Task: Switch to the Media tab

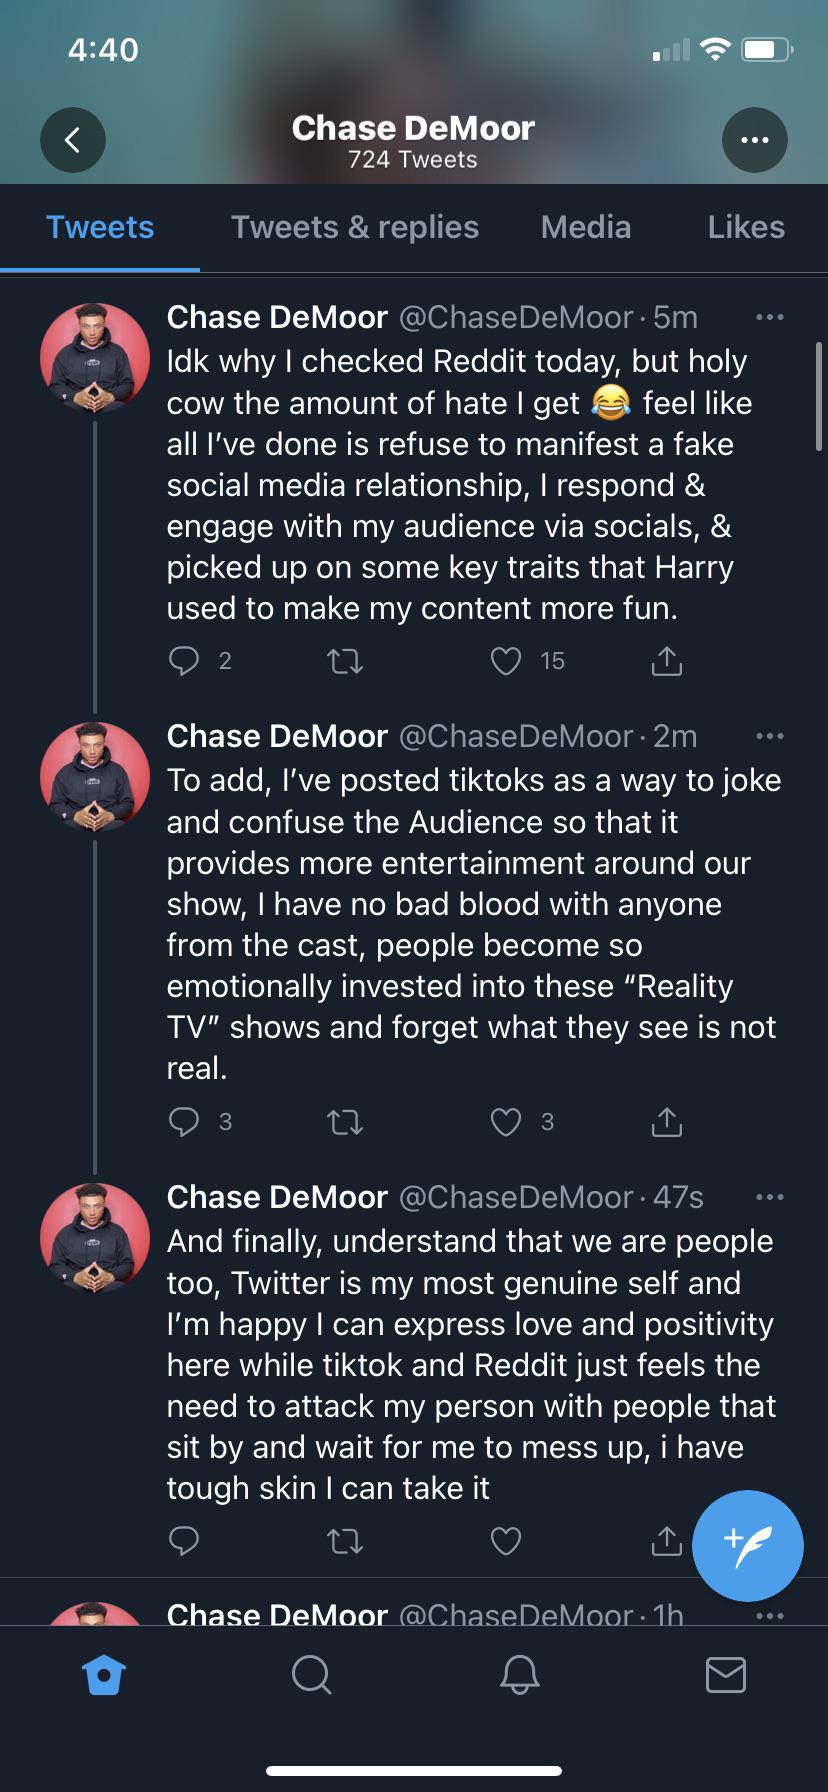Action: point(585,227)
